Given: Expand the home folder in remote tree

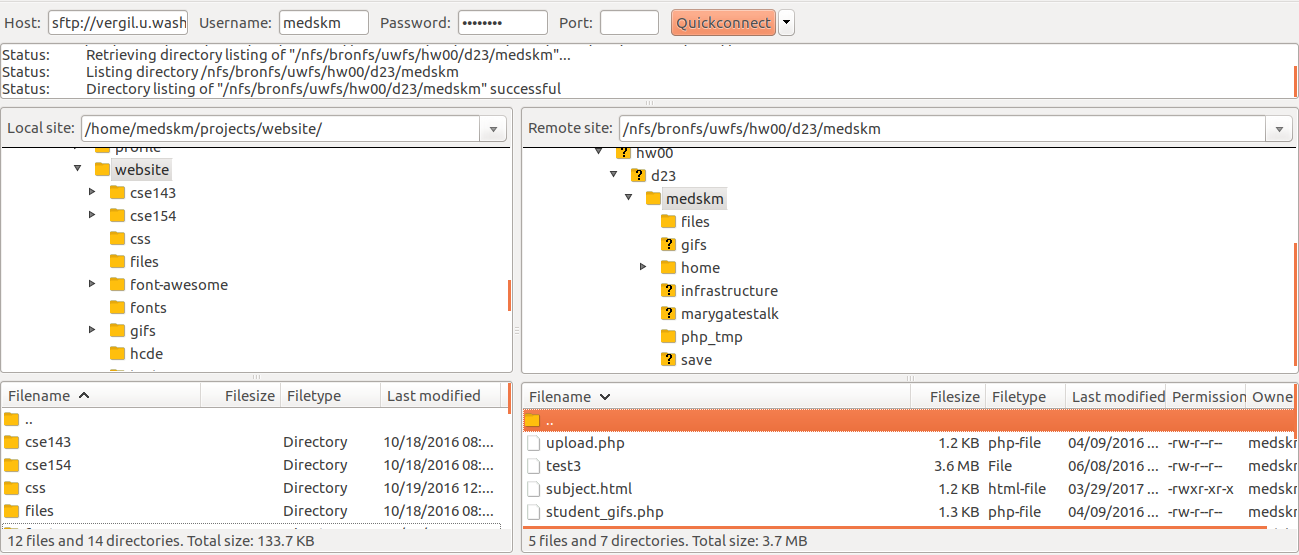Looking at the screenshot, I should tap(644, 267).
